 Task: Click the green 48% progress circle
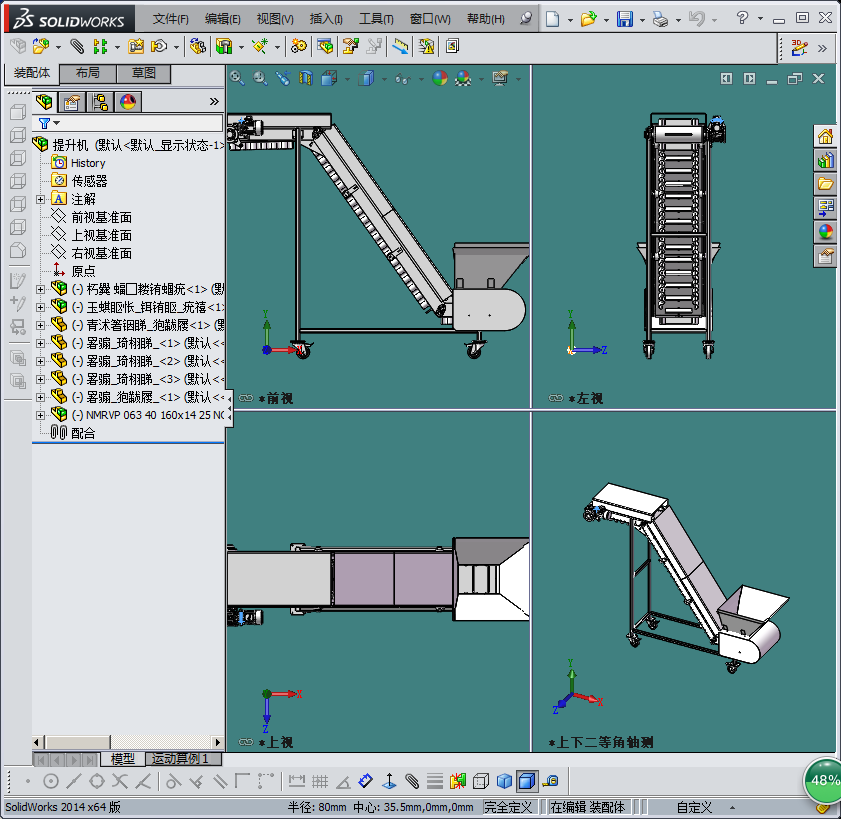click(x=825, y=779)
